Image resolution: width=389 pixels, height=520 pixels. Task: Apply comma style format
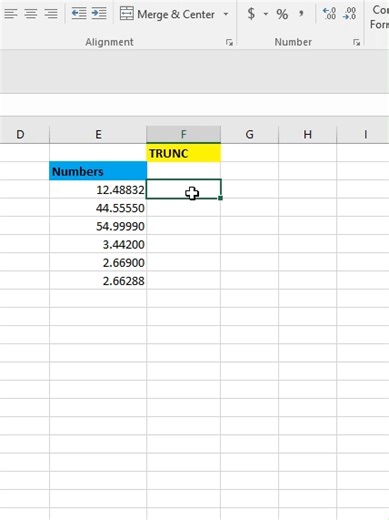tap(301, 14)
